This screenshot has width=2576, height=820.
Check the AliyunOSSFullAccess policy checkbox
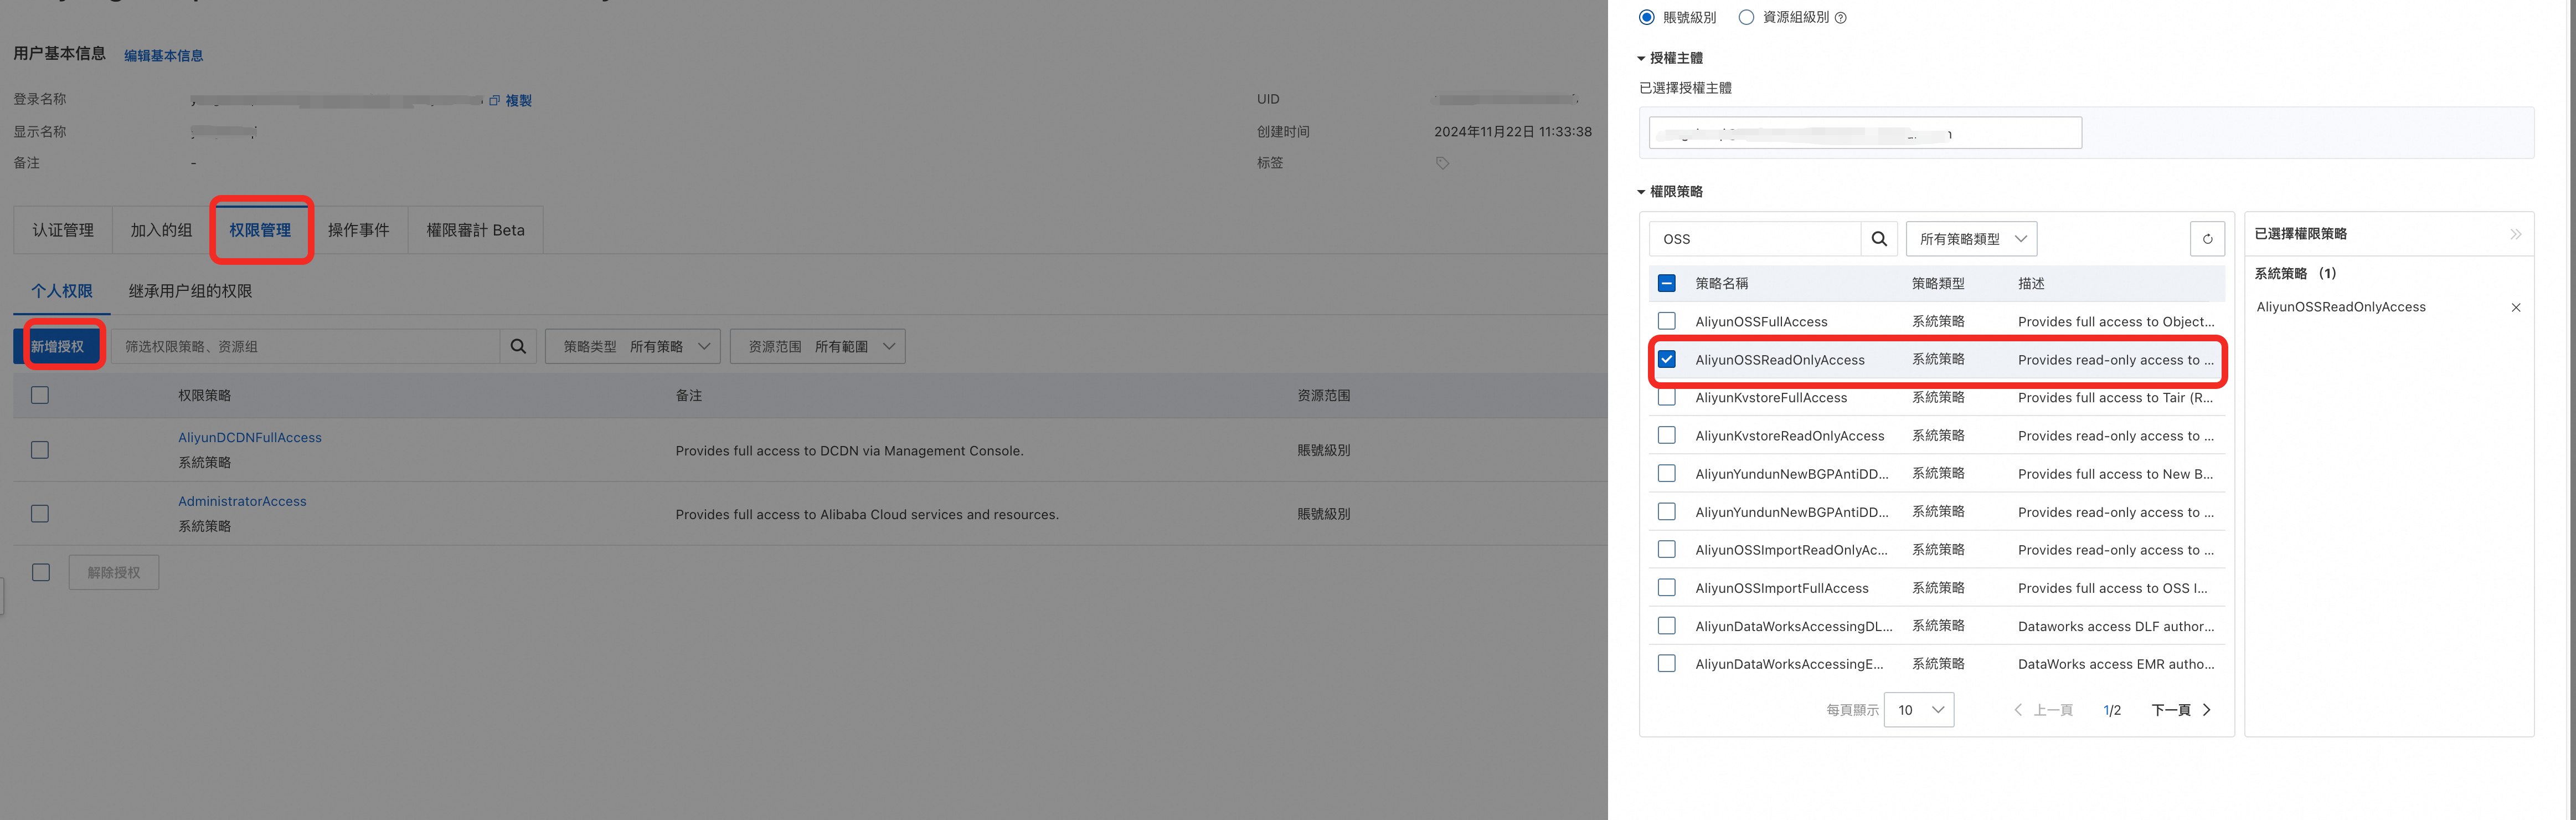pos(1666,321)
